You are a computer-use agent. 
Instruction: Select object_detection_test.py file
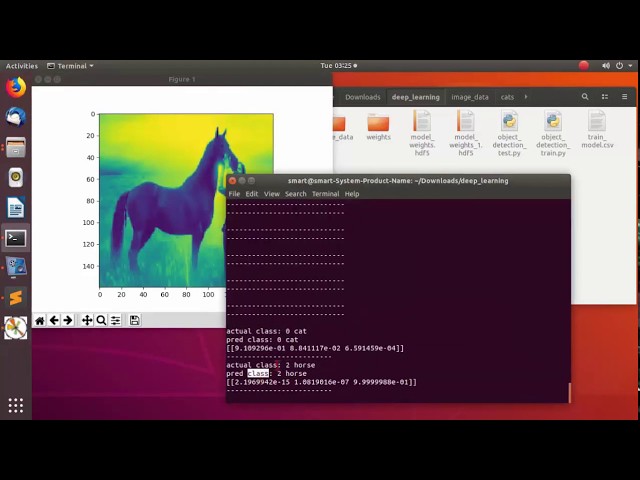click(509, 133)
